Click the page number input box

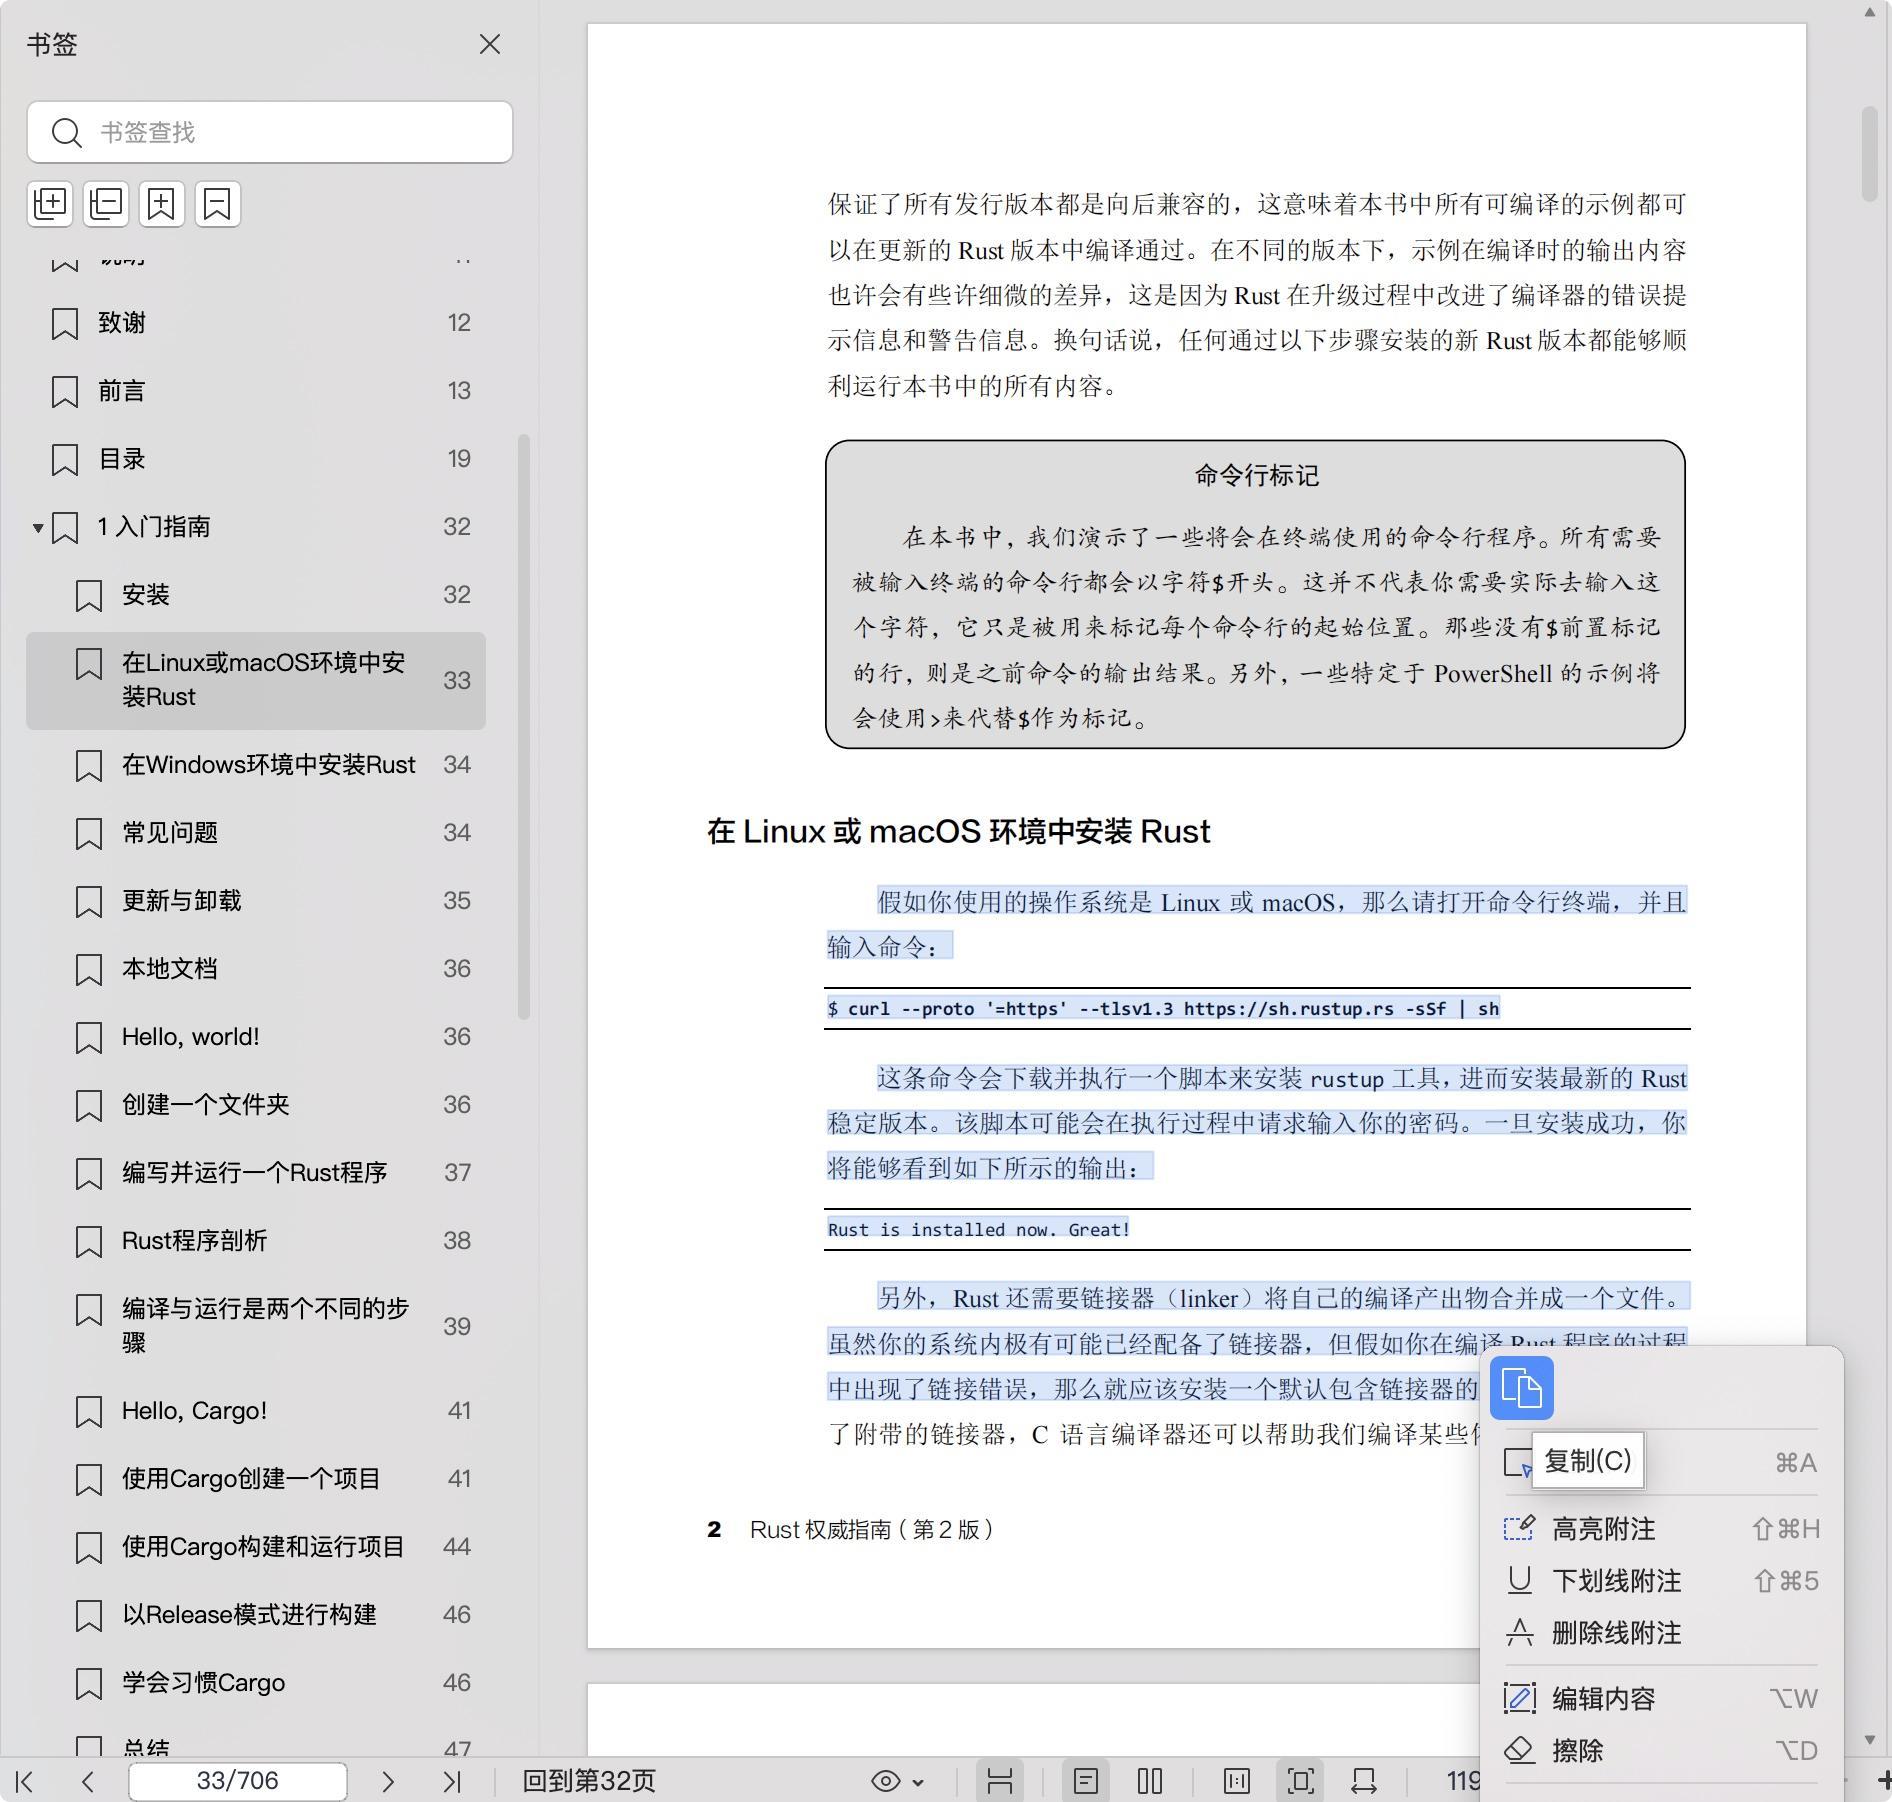[x=238, y=1781]
